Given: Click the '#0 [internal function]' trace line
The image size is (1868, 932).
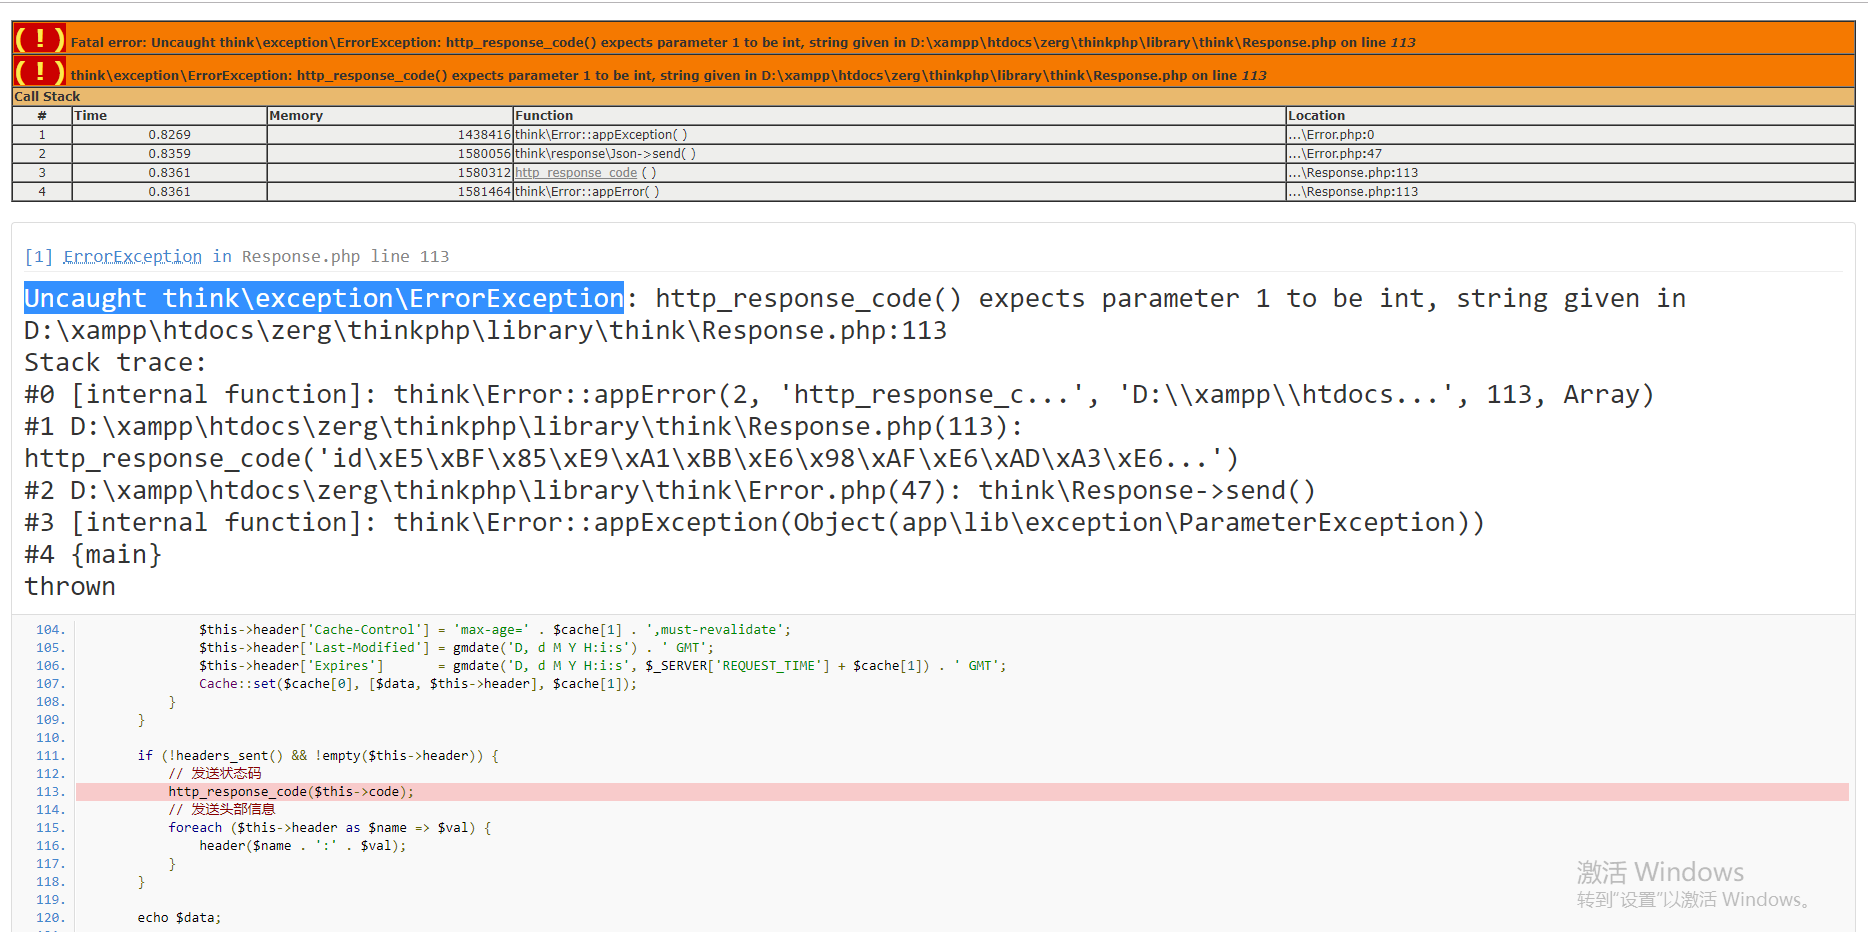Looking at the screenshot, I should (x=839, y=394).
